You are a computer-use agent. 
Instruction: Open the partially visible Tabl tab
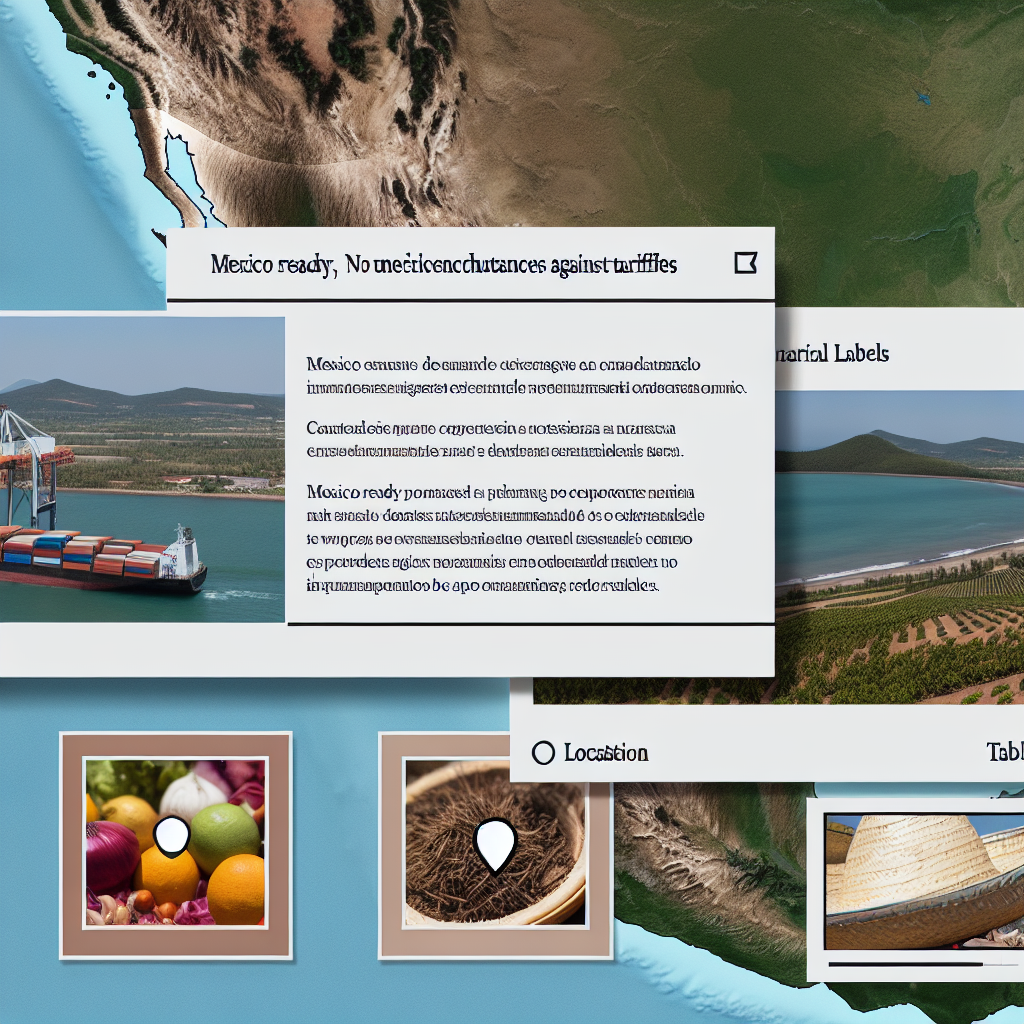pyautogui.click(x=1003, y=753)
